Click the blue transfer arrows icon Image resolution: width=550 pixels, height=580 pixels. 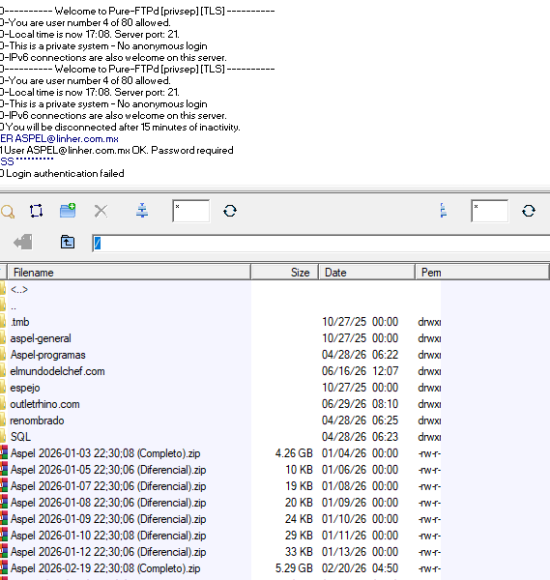(142, 211)
